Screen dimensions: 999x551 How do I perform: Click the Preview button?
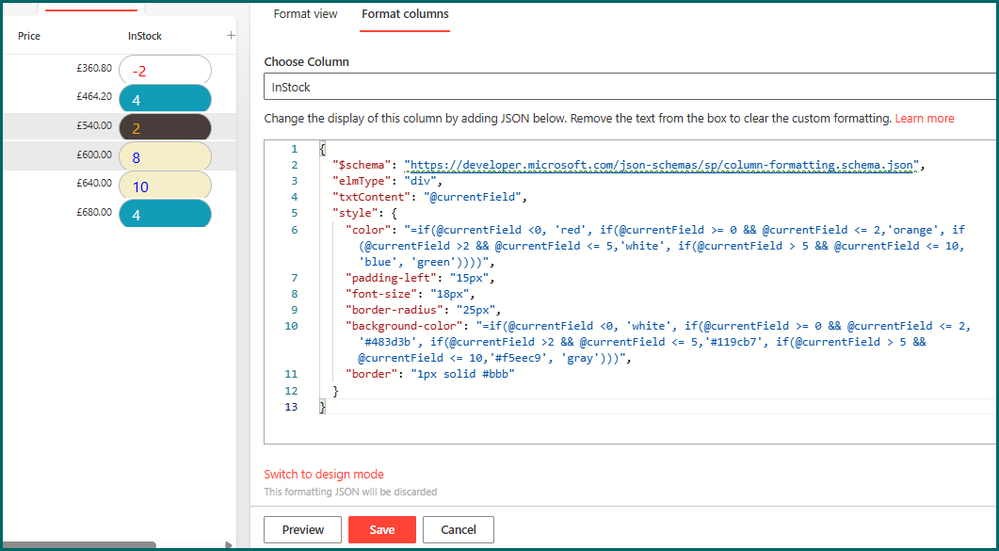303,529
